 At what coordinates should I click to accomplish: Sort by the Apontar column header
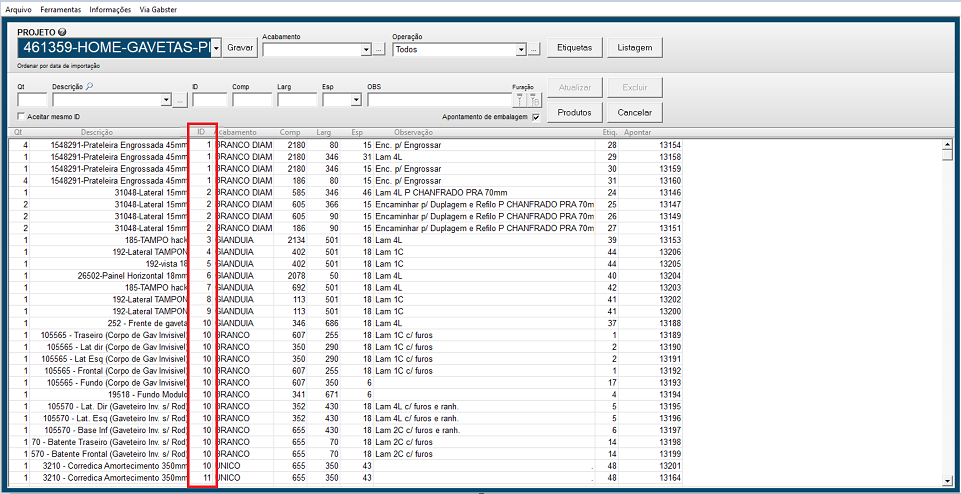click(637, 132)
